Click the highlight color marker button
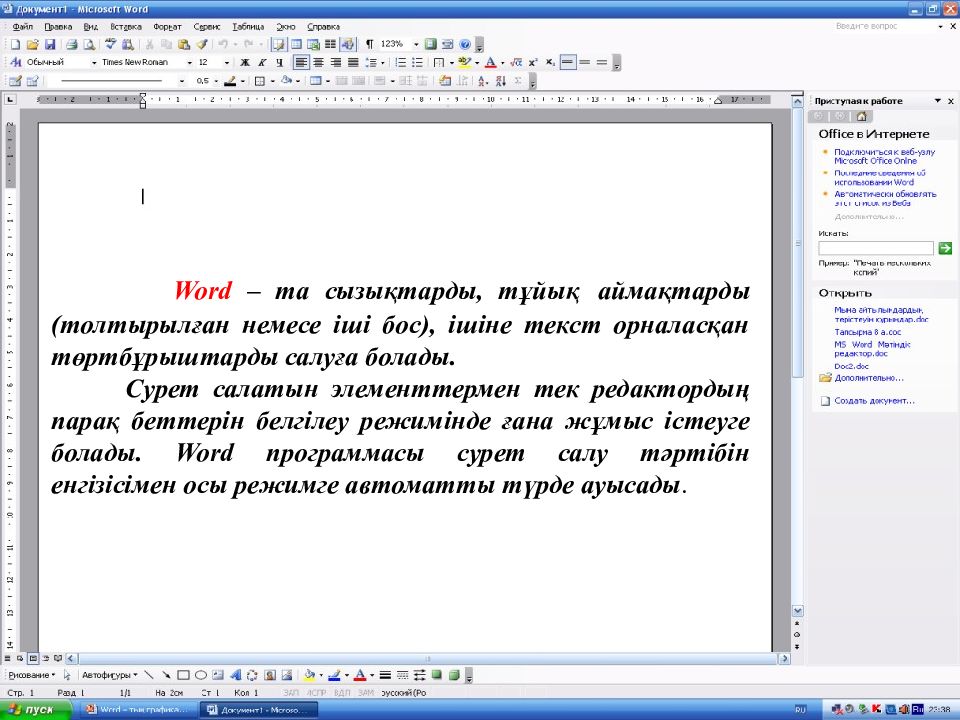The width and height of the screenshot is (960, 720). coord(465,62)
